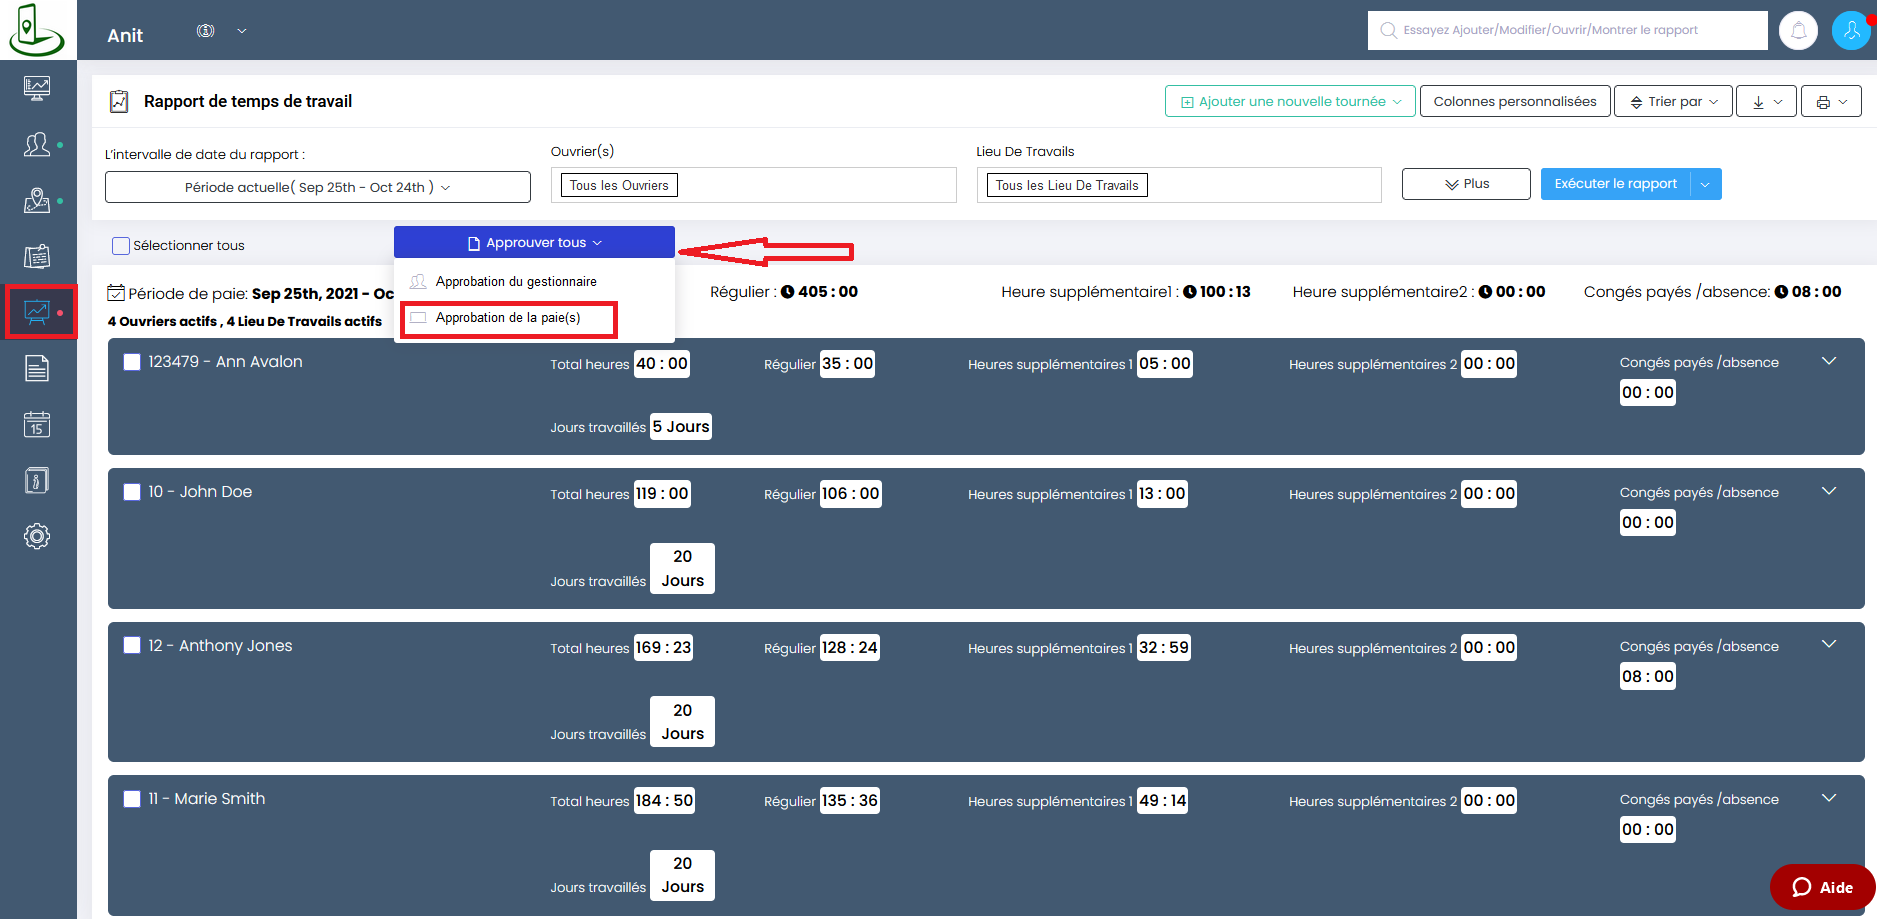This screenshot has height=919, width=1877.
Task: Open the dashboard monitor icon in sidebar
Action: (37, 88)
